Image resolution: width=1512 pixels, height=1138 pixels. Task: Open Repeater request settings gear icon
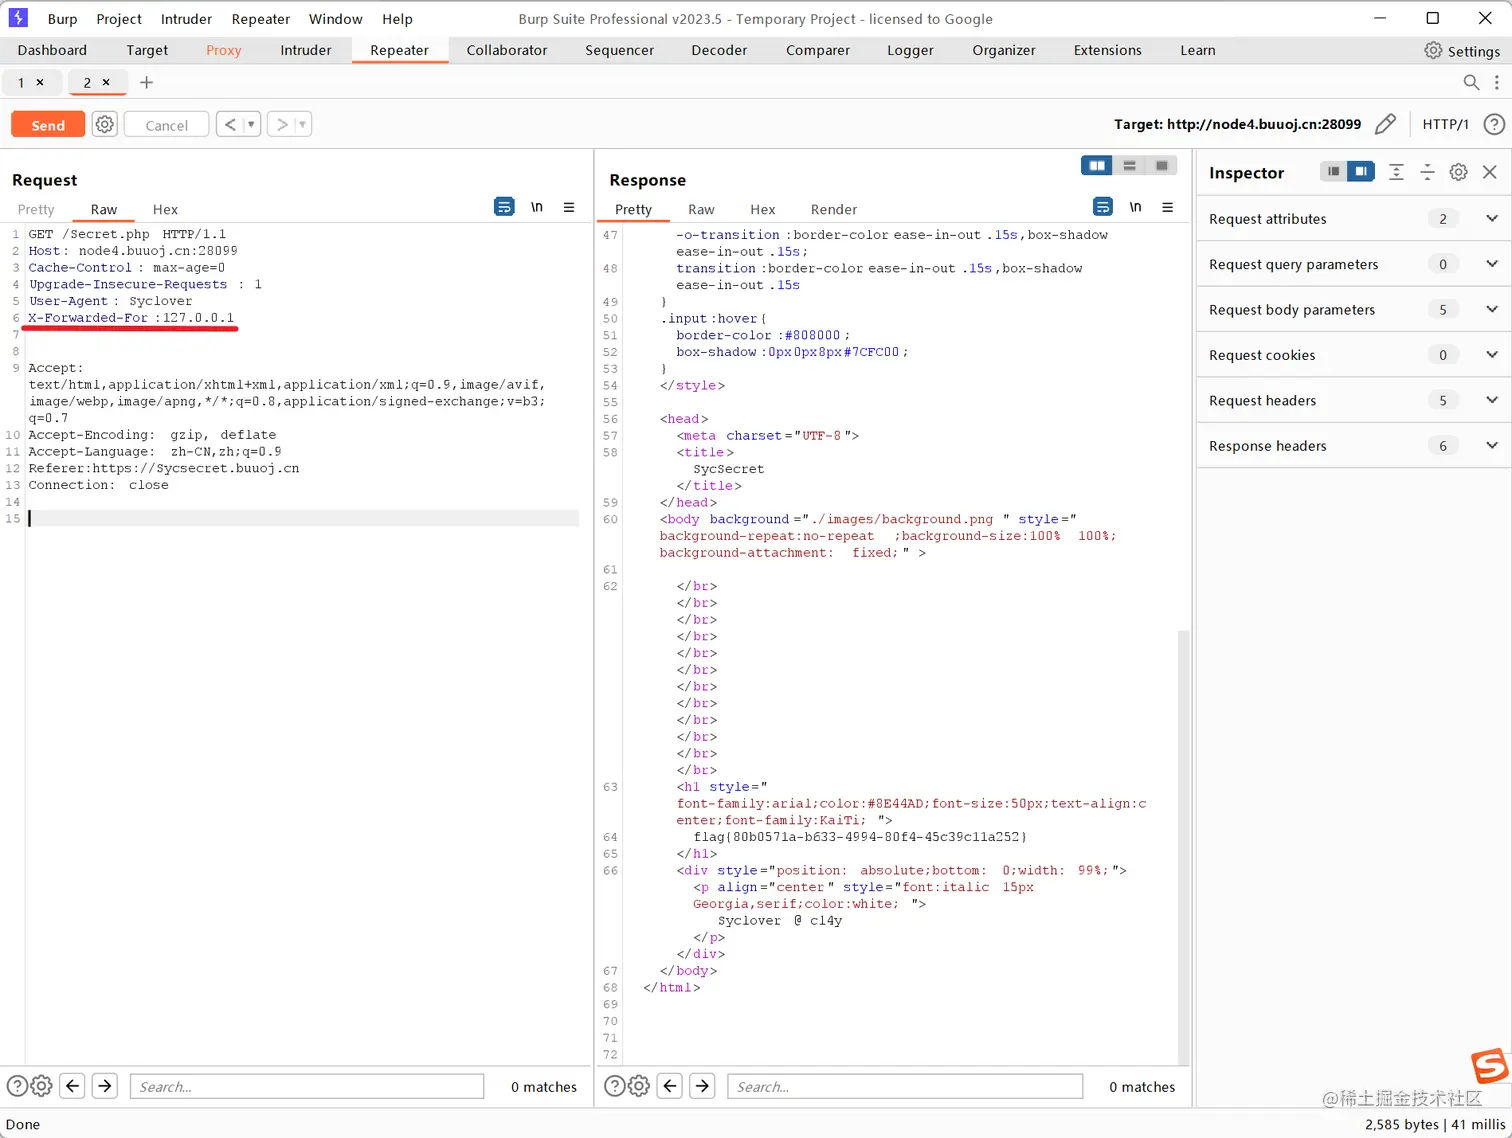tap(104, 124)
